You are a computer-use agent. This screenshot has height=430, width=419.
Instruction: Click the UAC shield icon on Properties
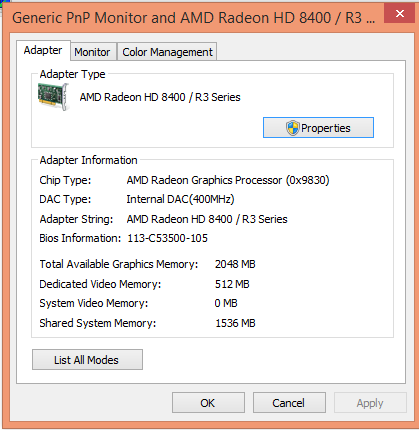[293, 128]
